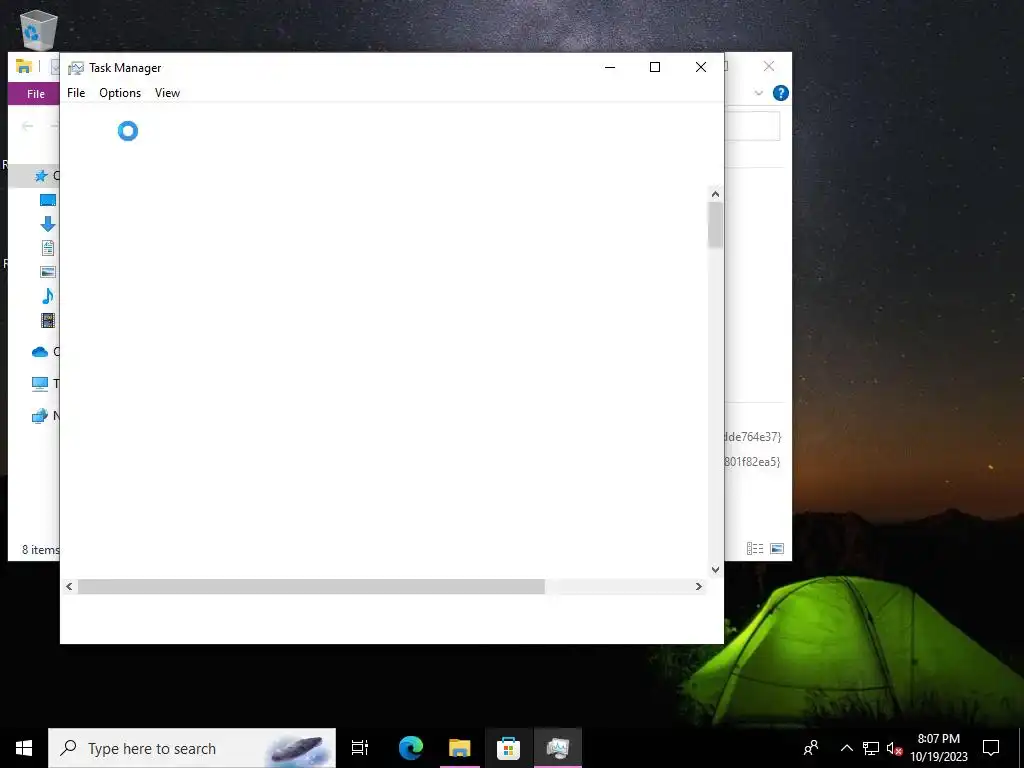The width and height of the screenshot is (1024, 768).
Task: Click the vertical scrollbar thumb in Task Manager
Action: pyautogui.click(x=715, y=225)
